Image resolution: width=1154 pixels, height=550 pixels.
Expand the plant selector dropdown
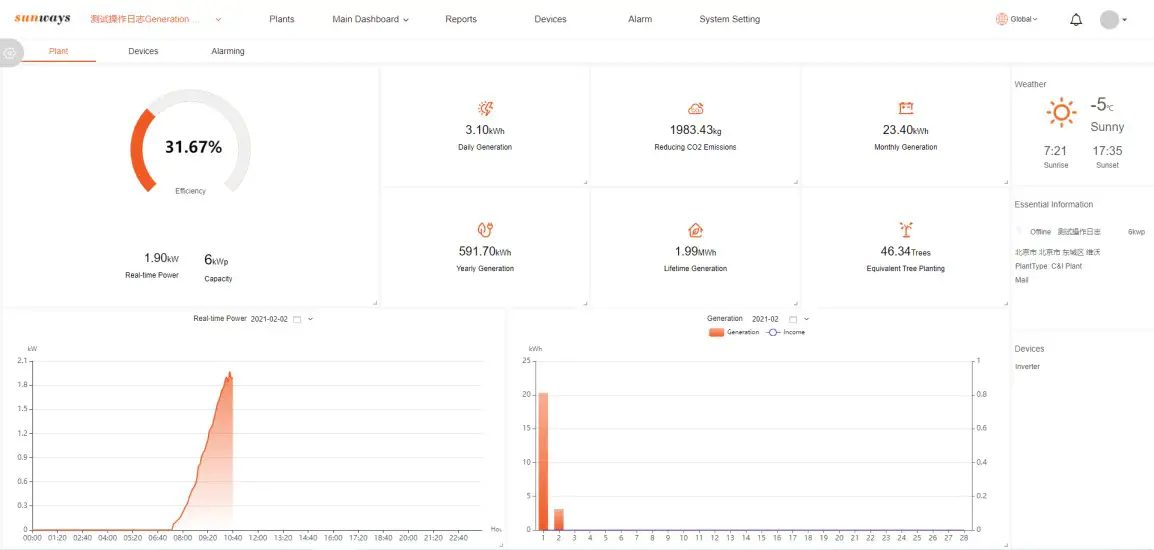tap(219, 20)
